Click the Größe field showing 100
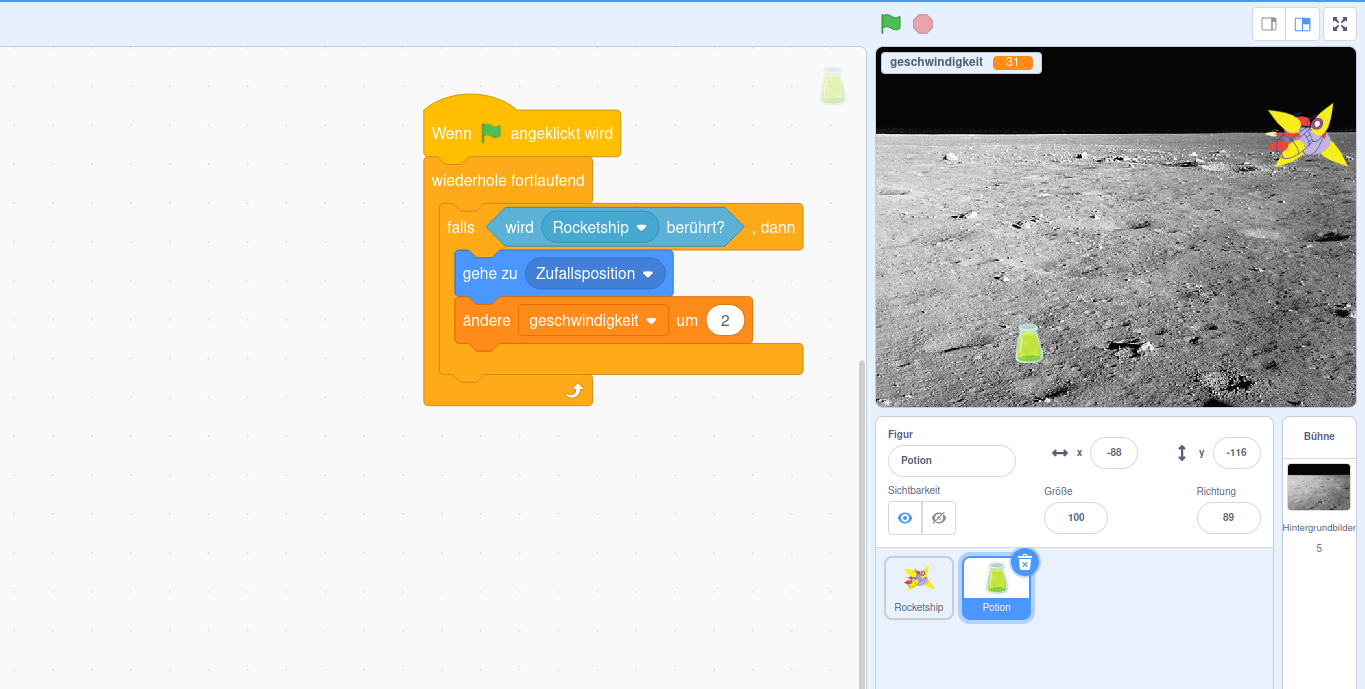Image resolution: width=1365 pixels, height=689 pixels. 1076,518
